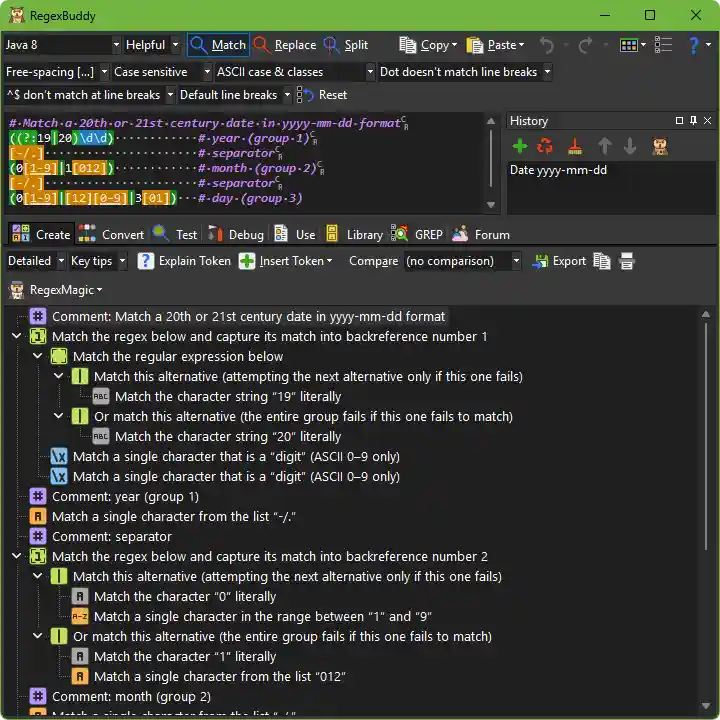Image resolution: width=720 pixels, height=720 pixels.
Task: Move history item up with arrow
Action: tap(604, 146)
